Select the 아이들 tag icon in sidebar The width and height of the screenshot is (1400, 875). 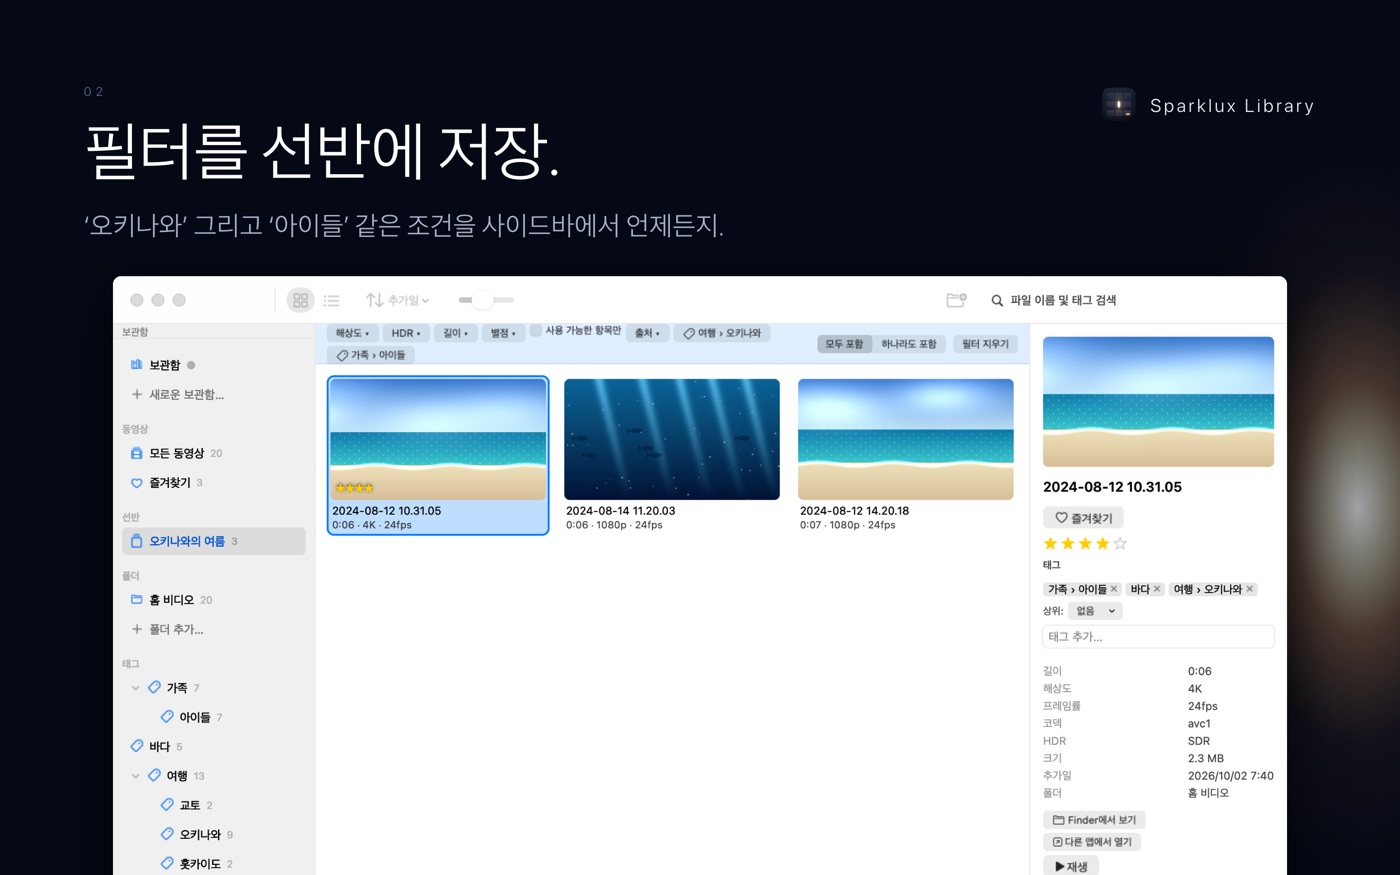167,717
